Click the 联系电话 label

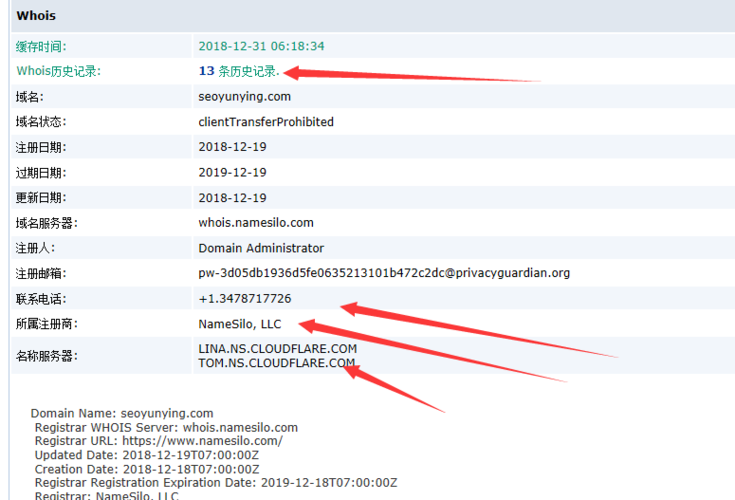click(x=41, y=299)
